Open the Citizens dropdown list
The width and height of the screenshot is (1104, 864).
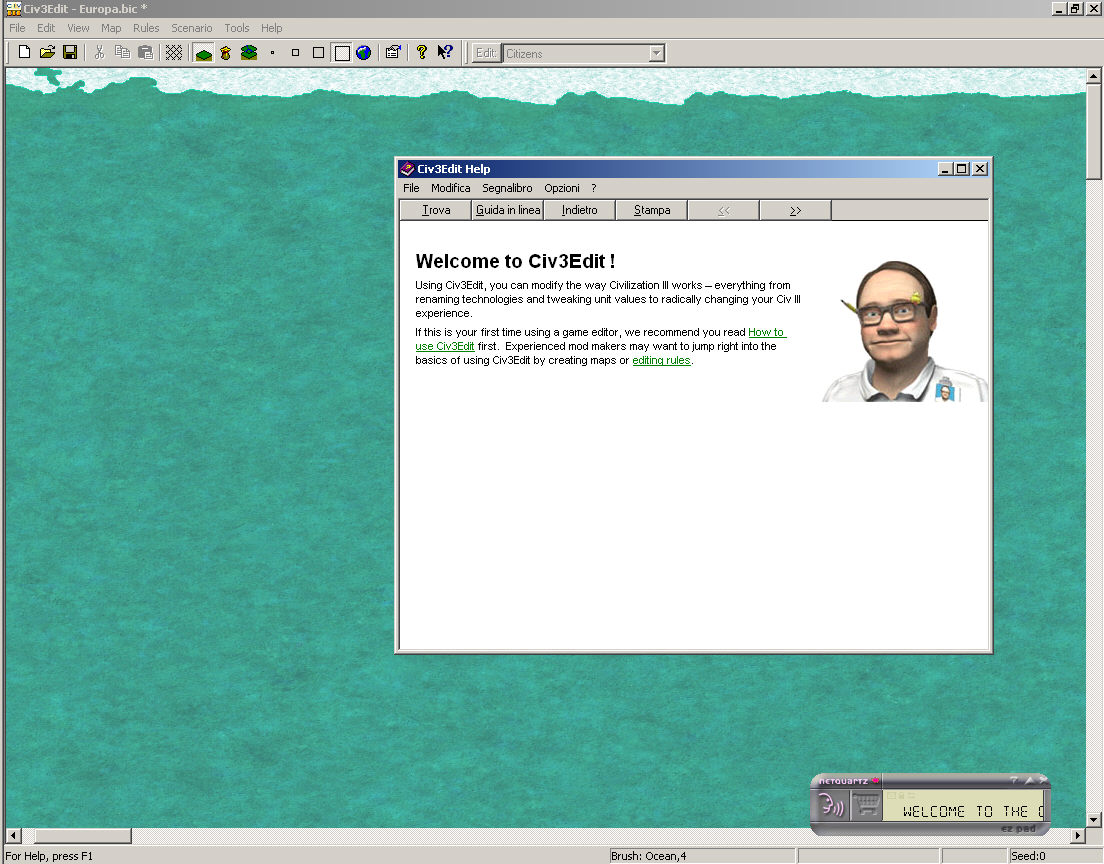click(657, 54)
